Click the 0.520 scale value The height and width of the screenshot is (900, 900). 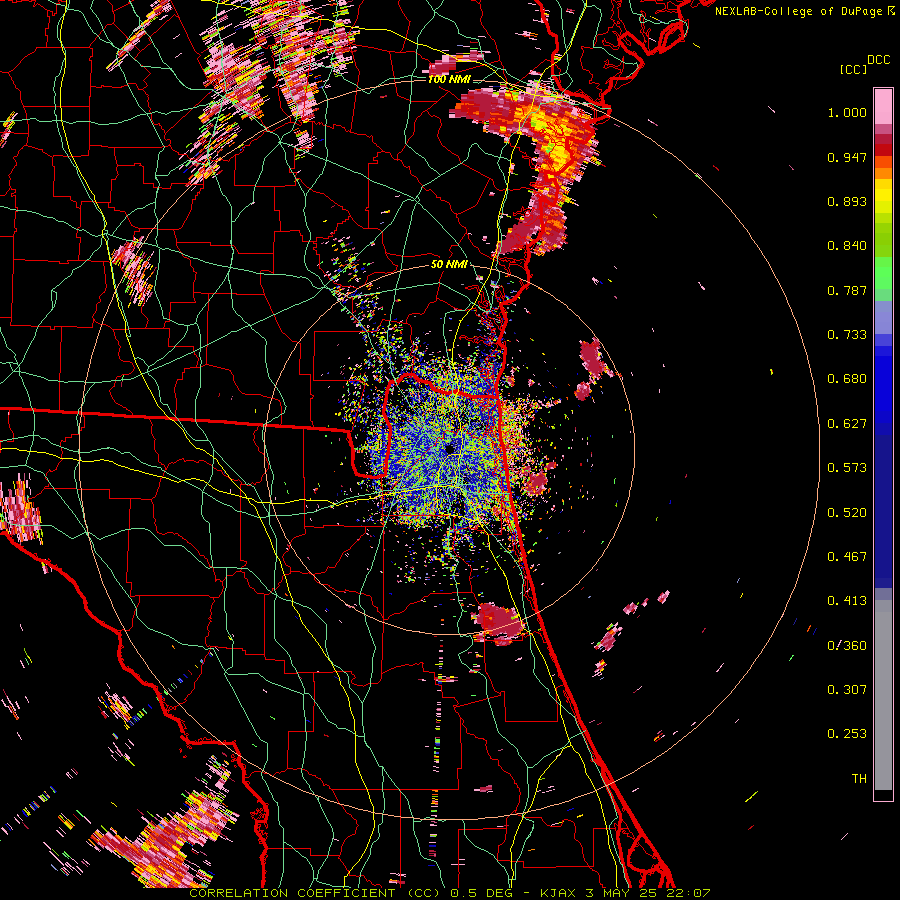pos(847,513)
